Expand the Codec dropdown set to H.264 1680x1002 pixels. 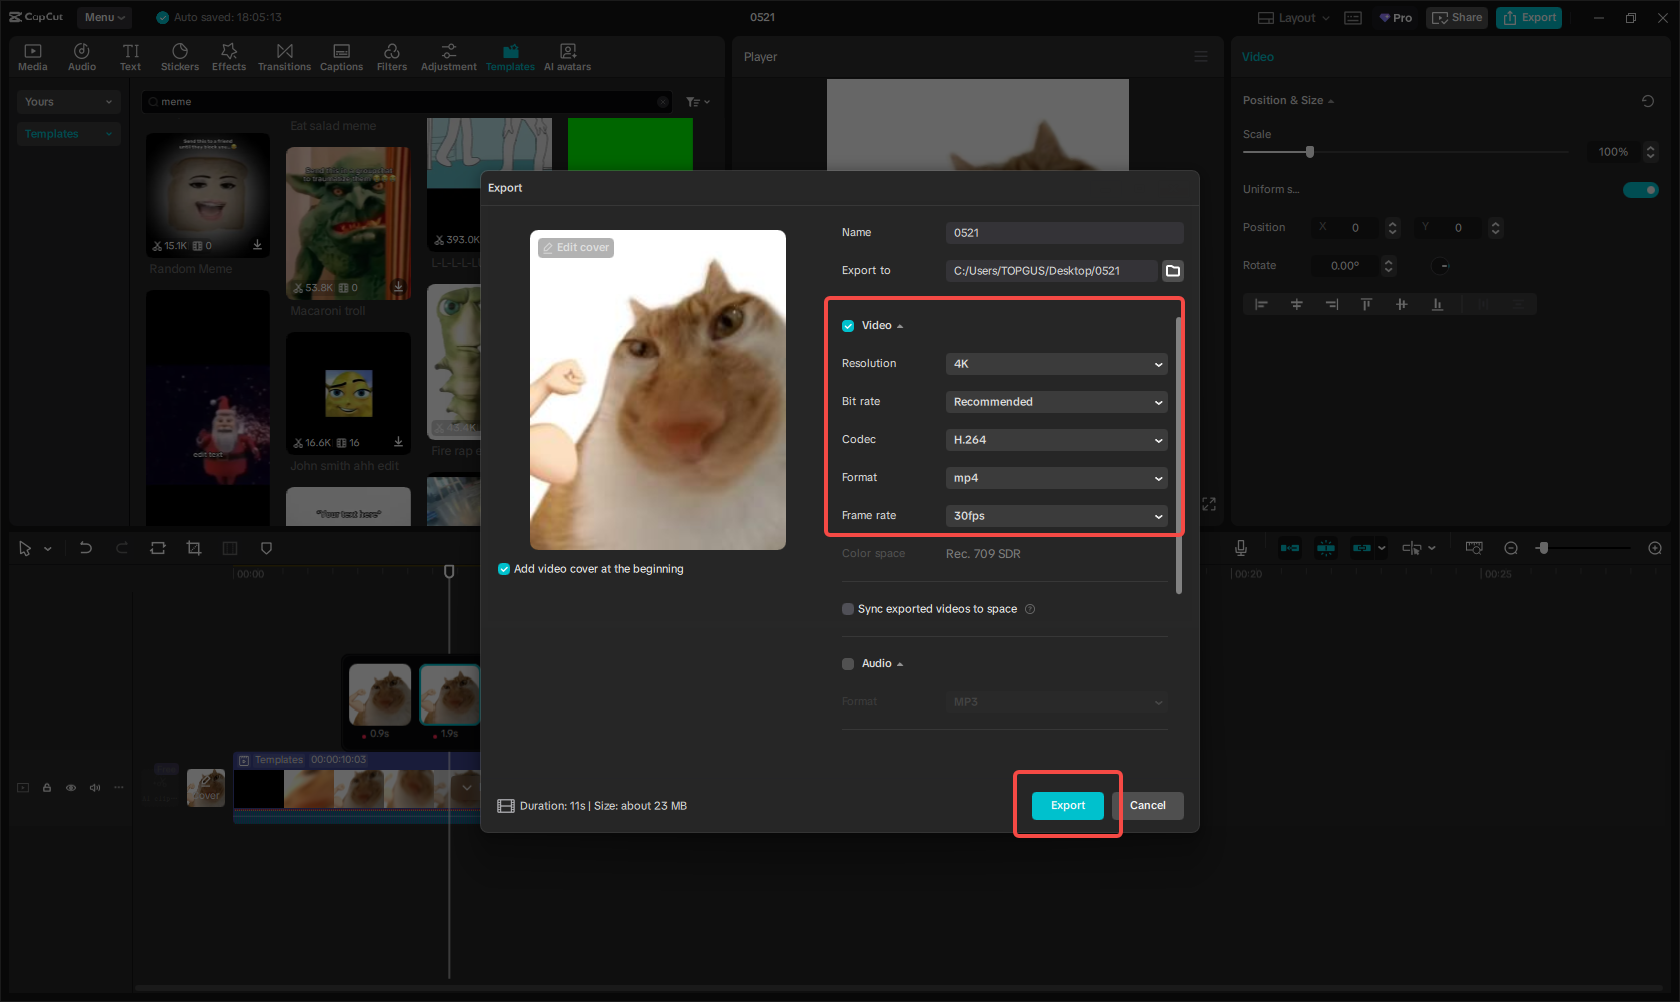[x=1056, y=440]
